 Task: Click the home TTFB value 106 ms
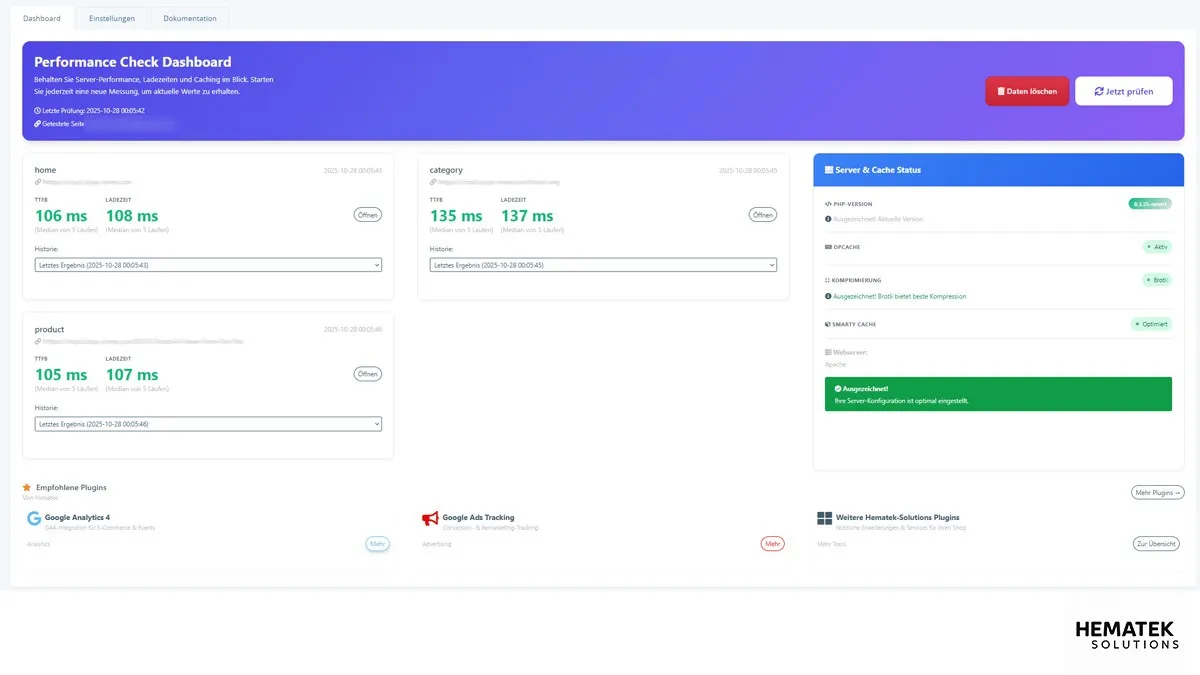point(61,215)
